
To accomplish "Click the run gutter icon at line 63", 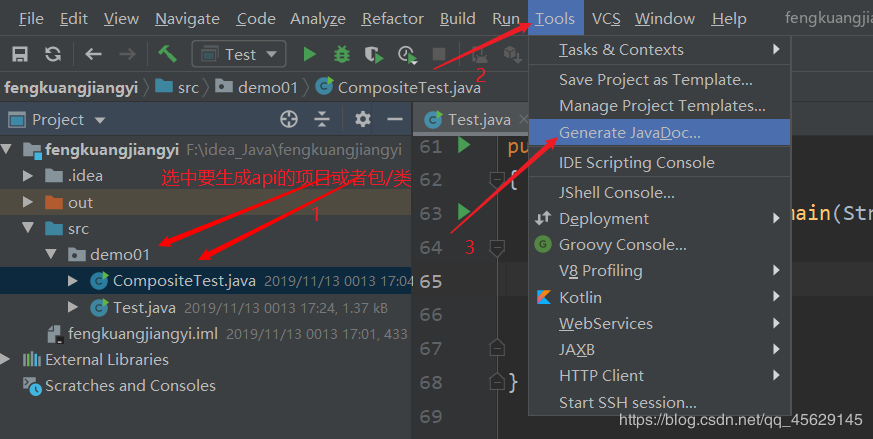I will (x=464, y=212).
